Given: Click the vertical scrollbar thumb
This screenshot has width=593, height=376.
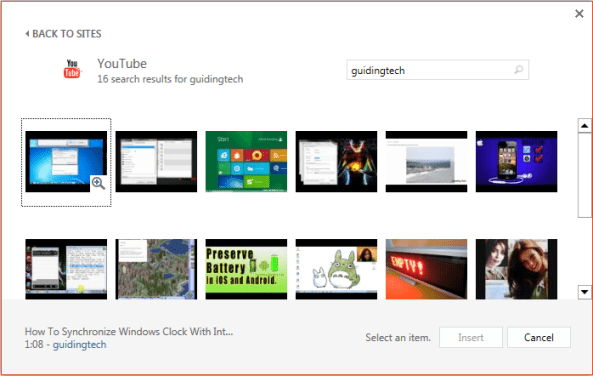Looking at the screenshot, I should click(585, 175).
